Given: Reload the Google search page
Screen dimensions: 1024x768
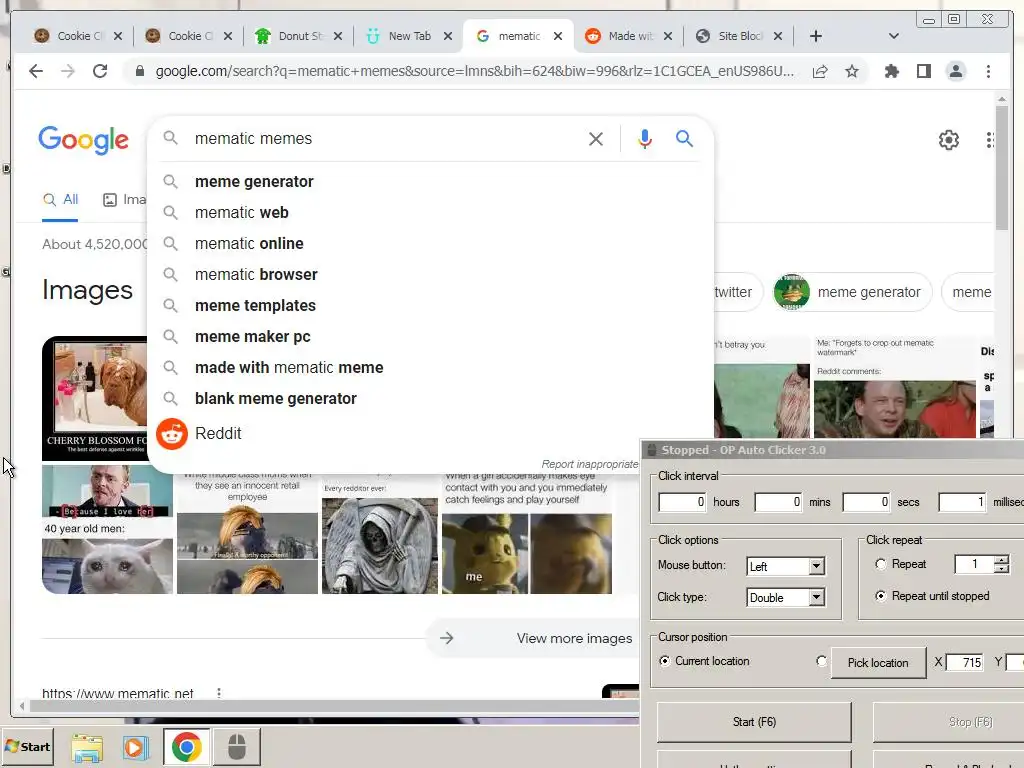Looking at the screenshot, I should 100,71.
